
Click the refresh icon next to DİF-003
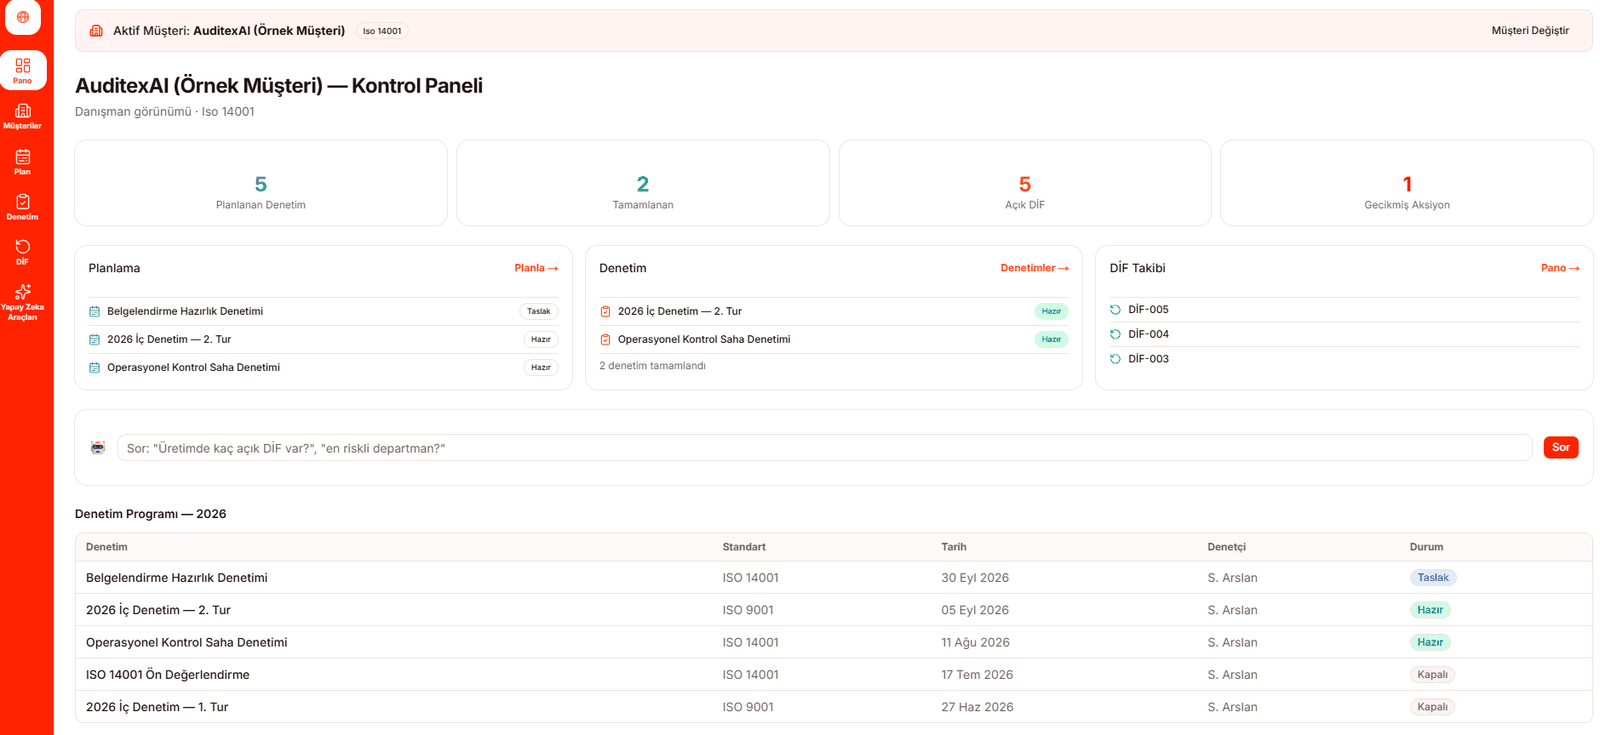click(x=1115, y=359)
